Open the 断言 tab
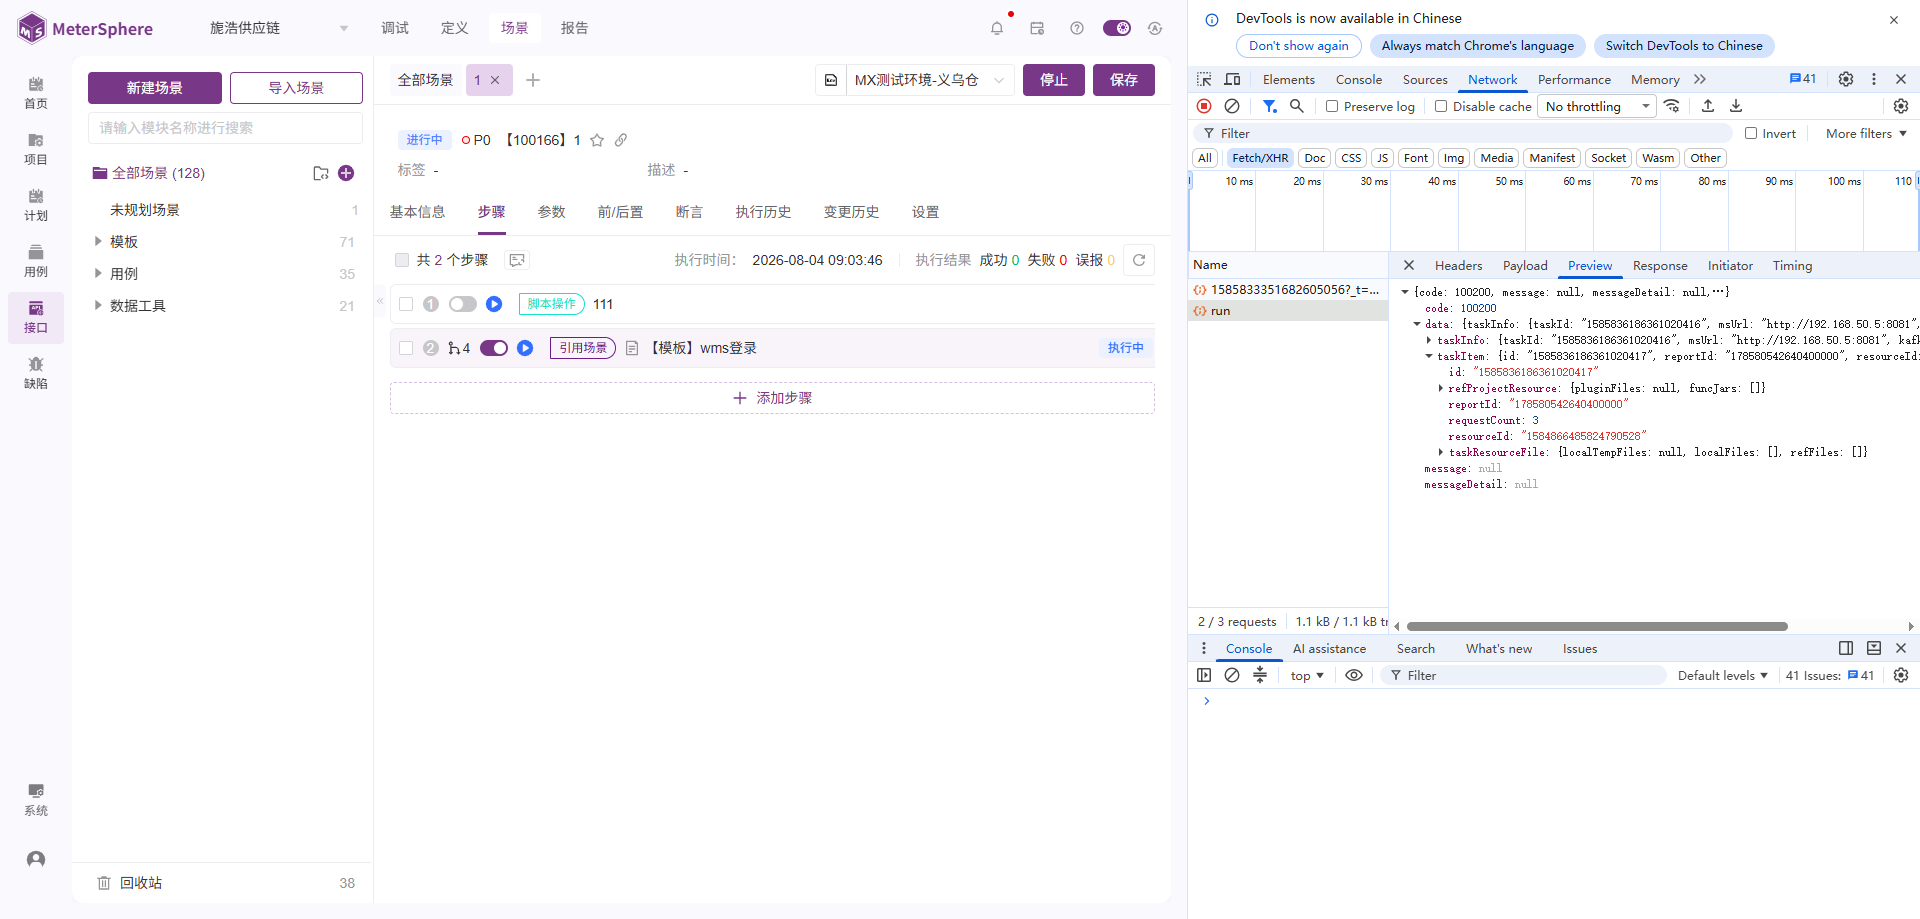The image size is (1920, 919). (689, 212)
